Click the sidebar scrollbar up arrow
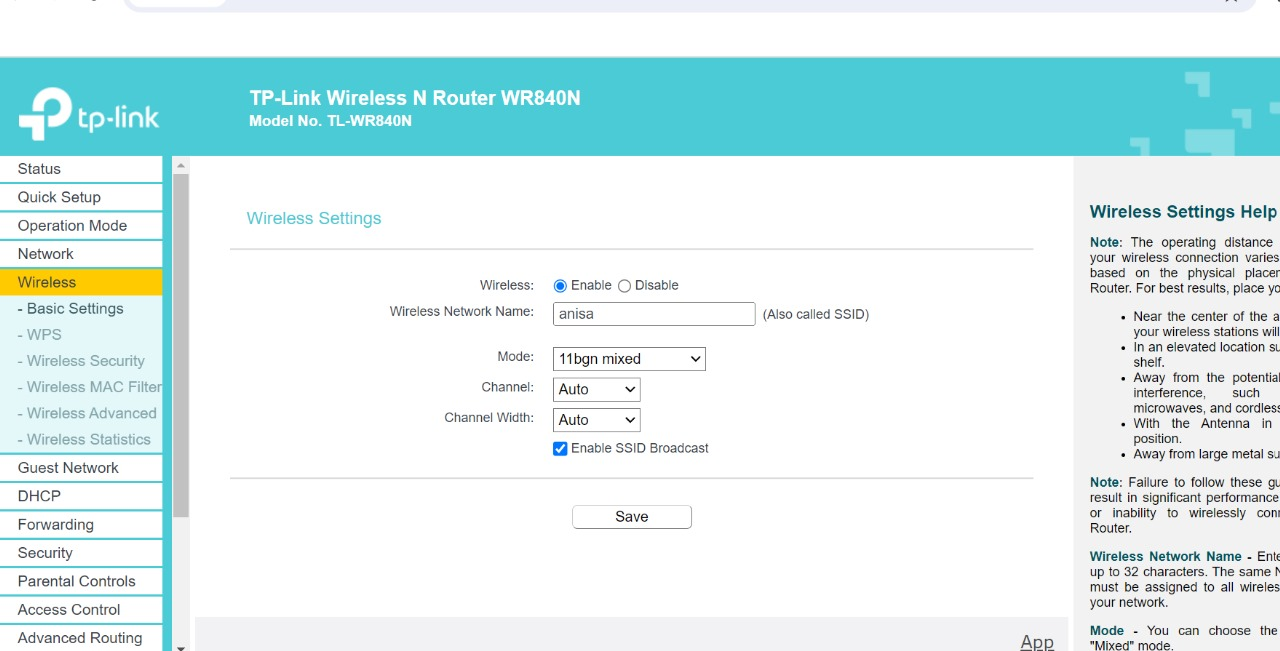The width and height of the screenshot is (1280, 651). [x=181, y=165]
